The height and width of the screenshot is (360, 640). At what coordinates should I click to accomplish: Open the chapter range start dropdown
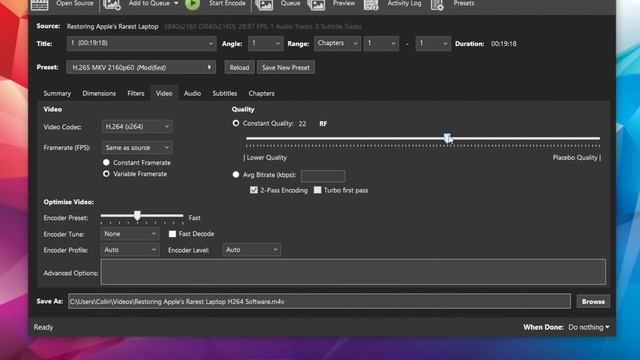pos(381,43)
